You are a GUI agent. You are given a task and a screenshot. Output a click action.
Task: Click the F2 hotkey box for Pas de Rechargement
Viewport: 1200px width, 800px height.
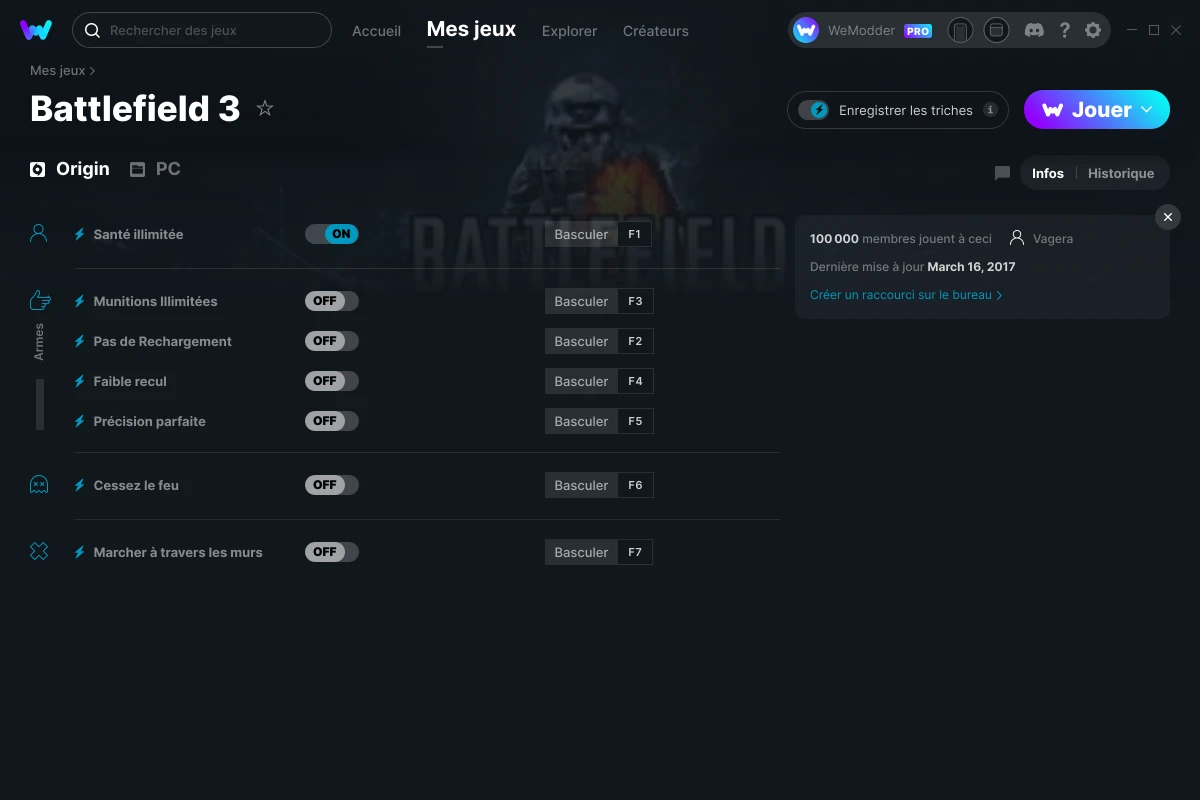(635, 341)
